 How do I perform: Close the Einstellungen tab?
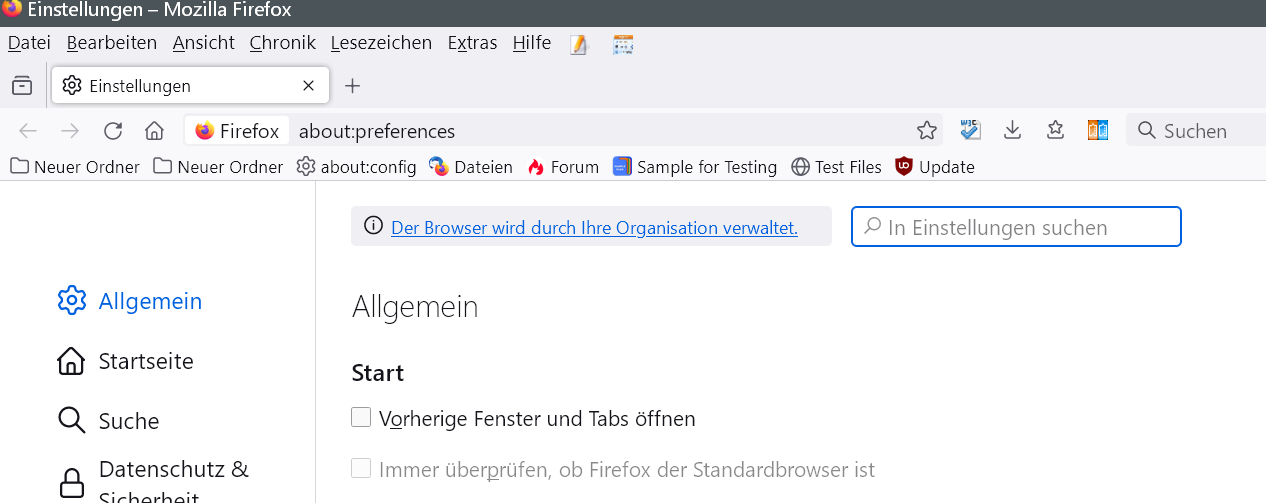click(309, 86)
